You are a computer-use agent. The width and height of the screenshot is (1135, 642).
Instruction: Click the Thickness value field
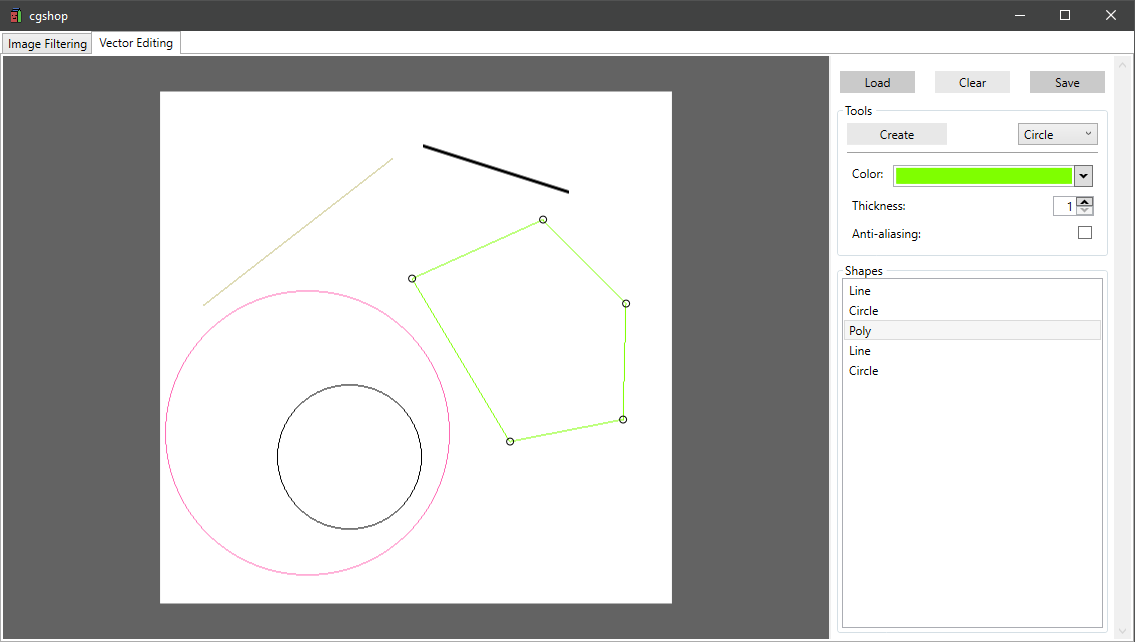(1064, 206)
